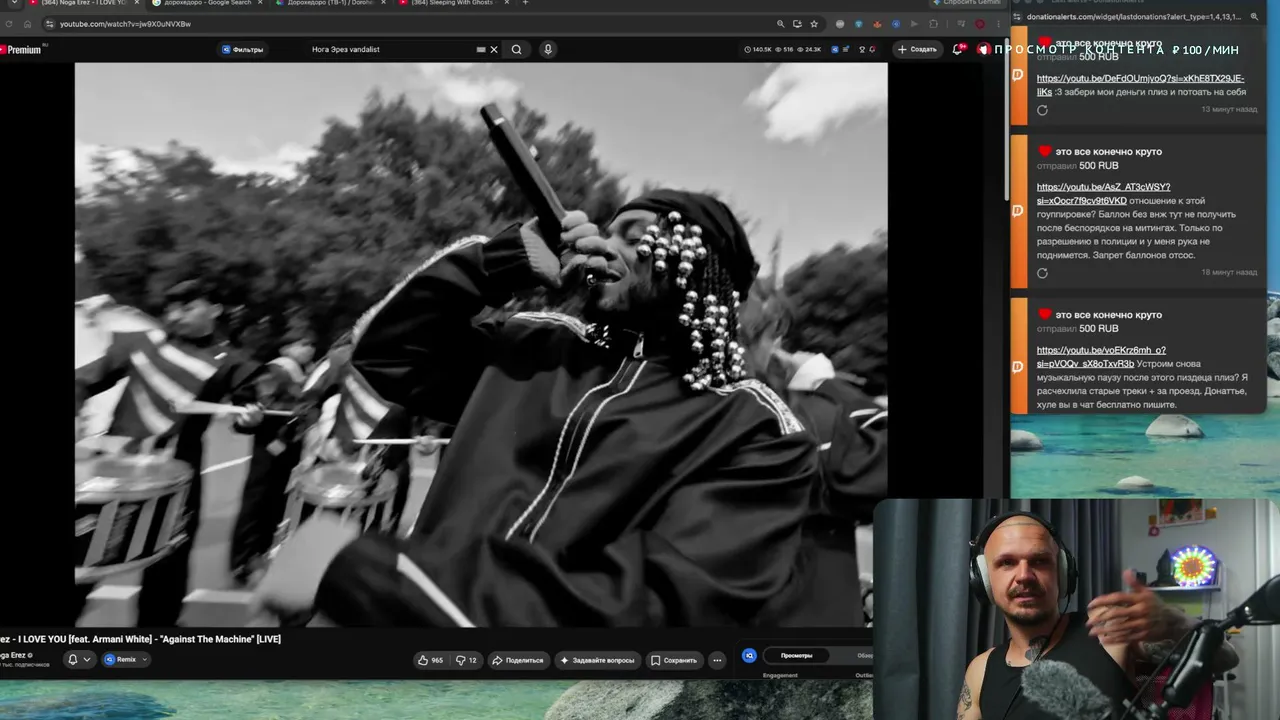Clear the YouTube search query with X
1280x720 pixels.
point(494,49)
